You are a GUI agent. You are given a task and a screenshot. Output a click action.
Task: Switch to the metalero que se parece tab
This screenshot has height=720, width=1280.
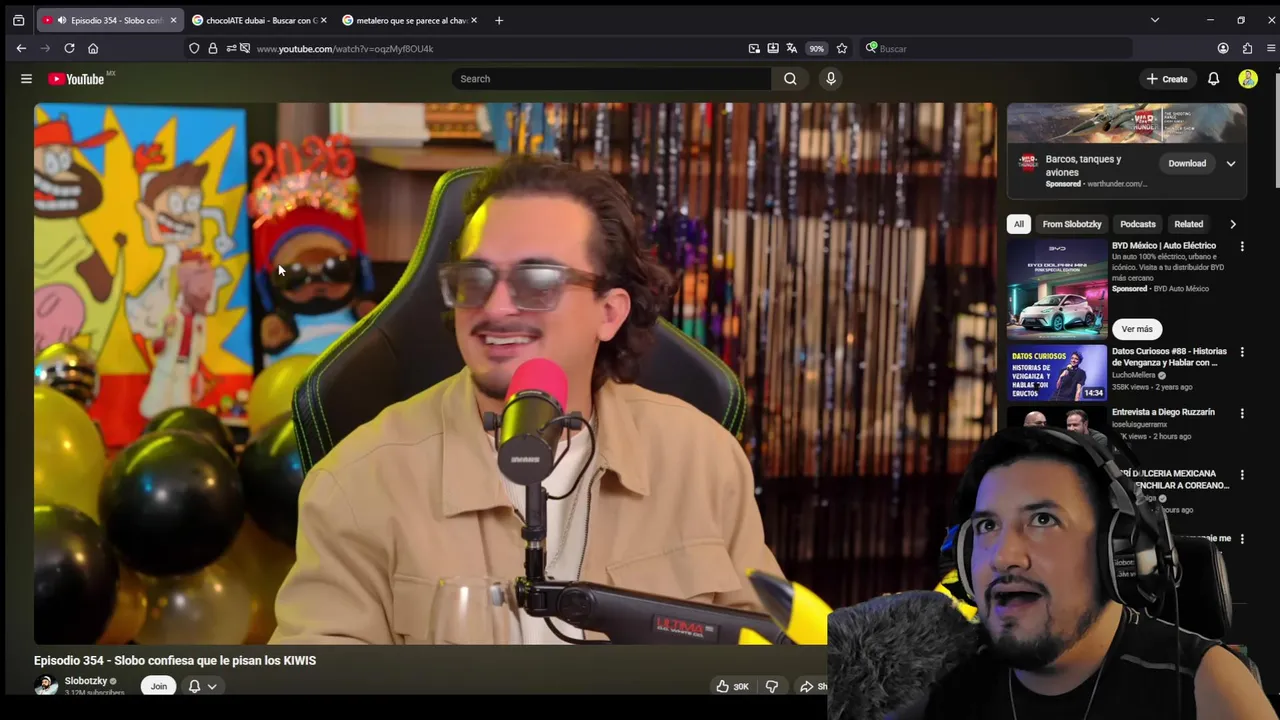click(x=411, y=20)
